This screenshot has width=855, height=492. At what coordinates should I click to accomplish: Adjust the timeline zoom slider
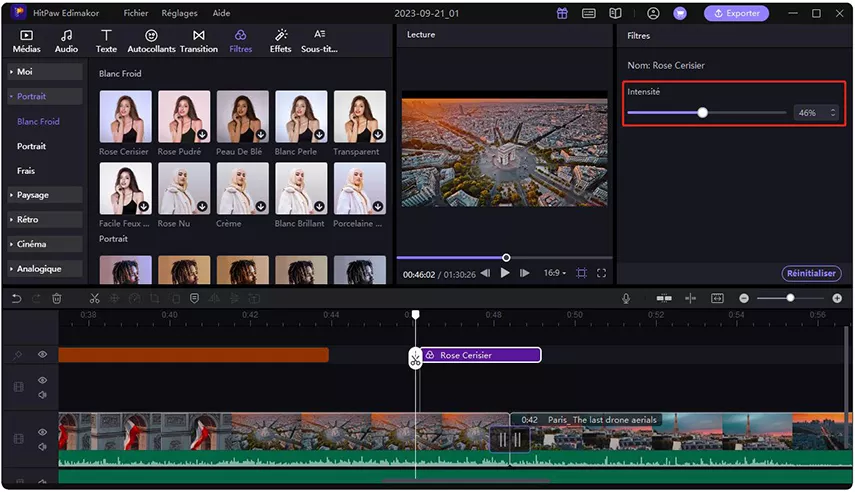(x=790, y=298)
